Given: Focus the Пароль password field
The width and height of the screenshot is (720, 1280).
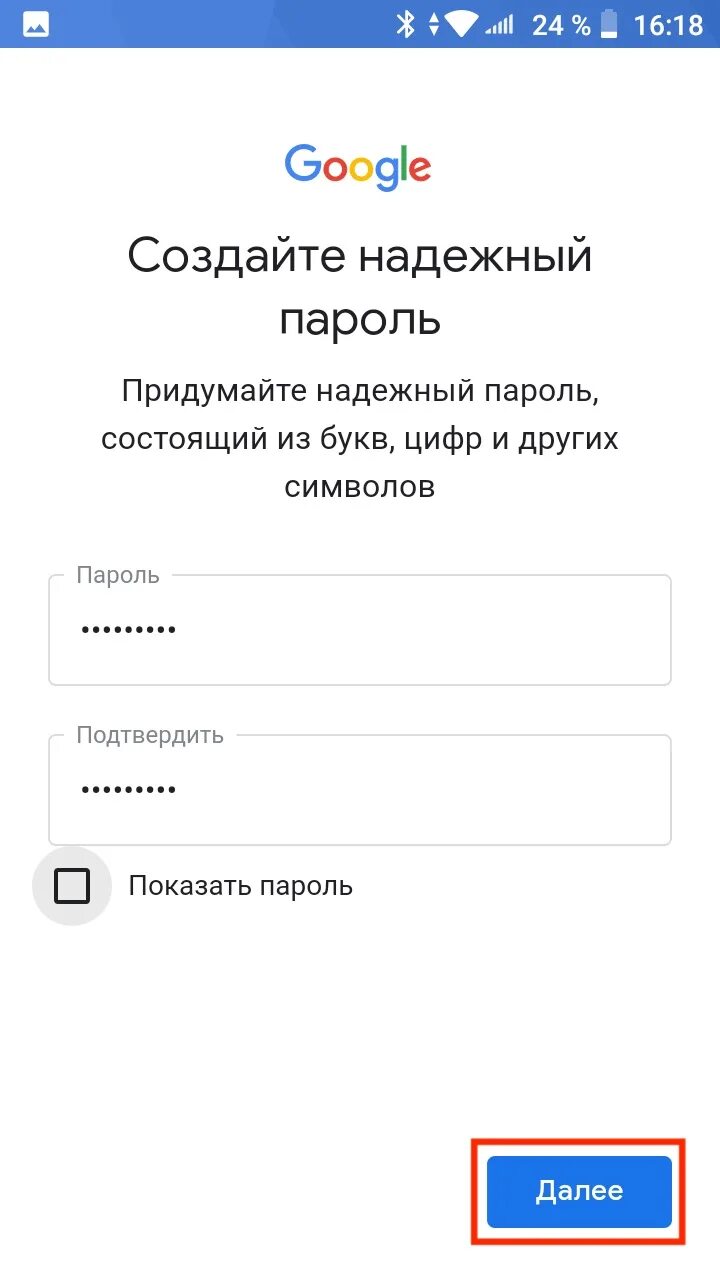Looking at the screenshot, I should click(360, 630).
